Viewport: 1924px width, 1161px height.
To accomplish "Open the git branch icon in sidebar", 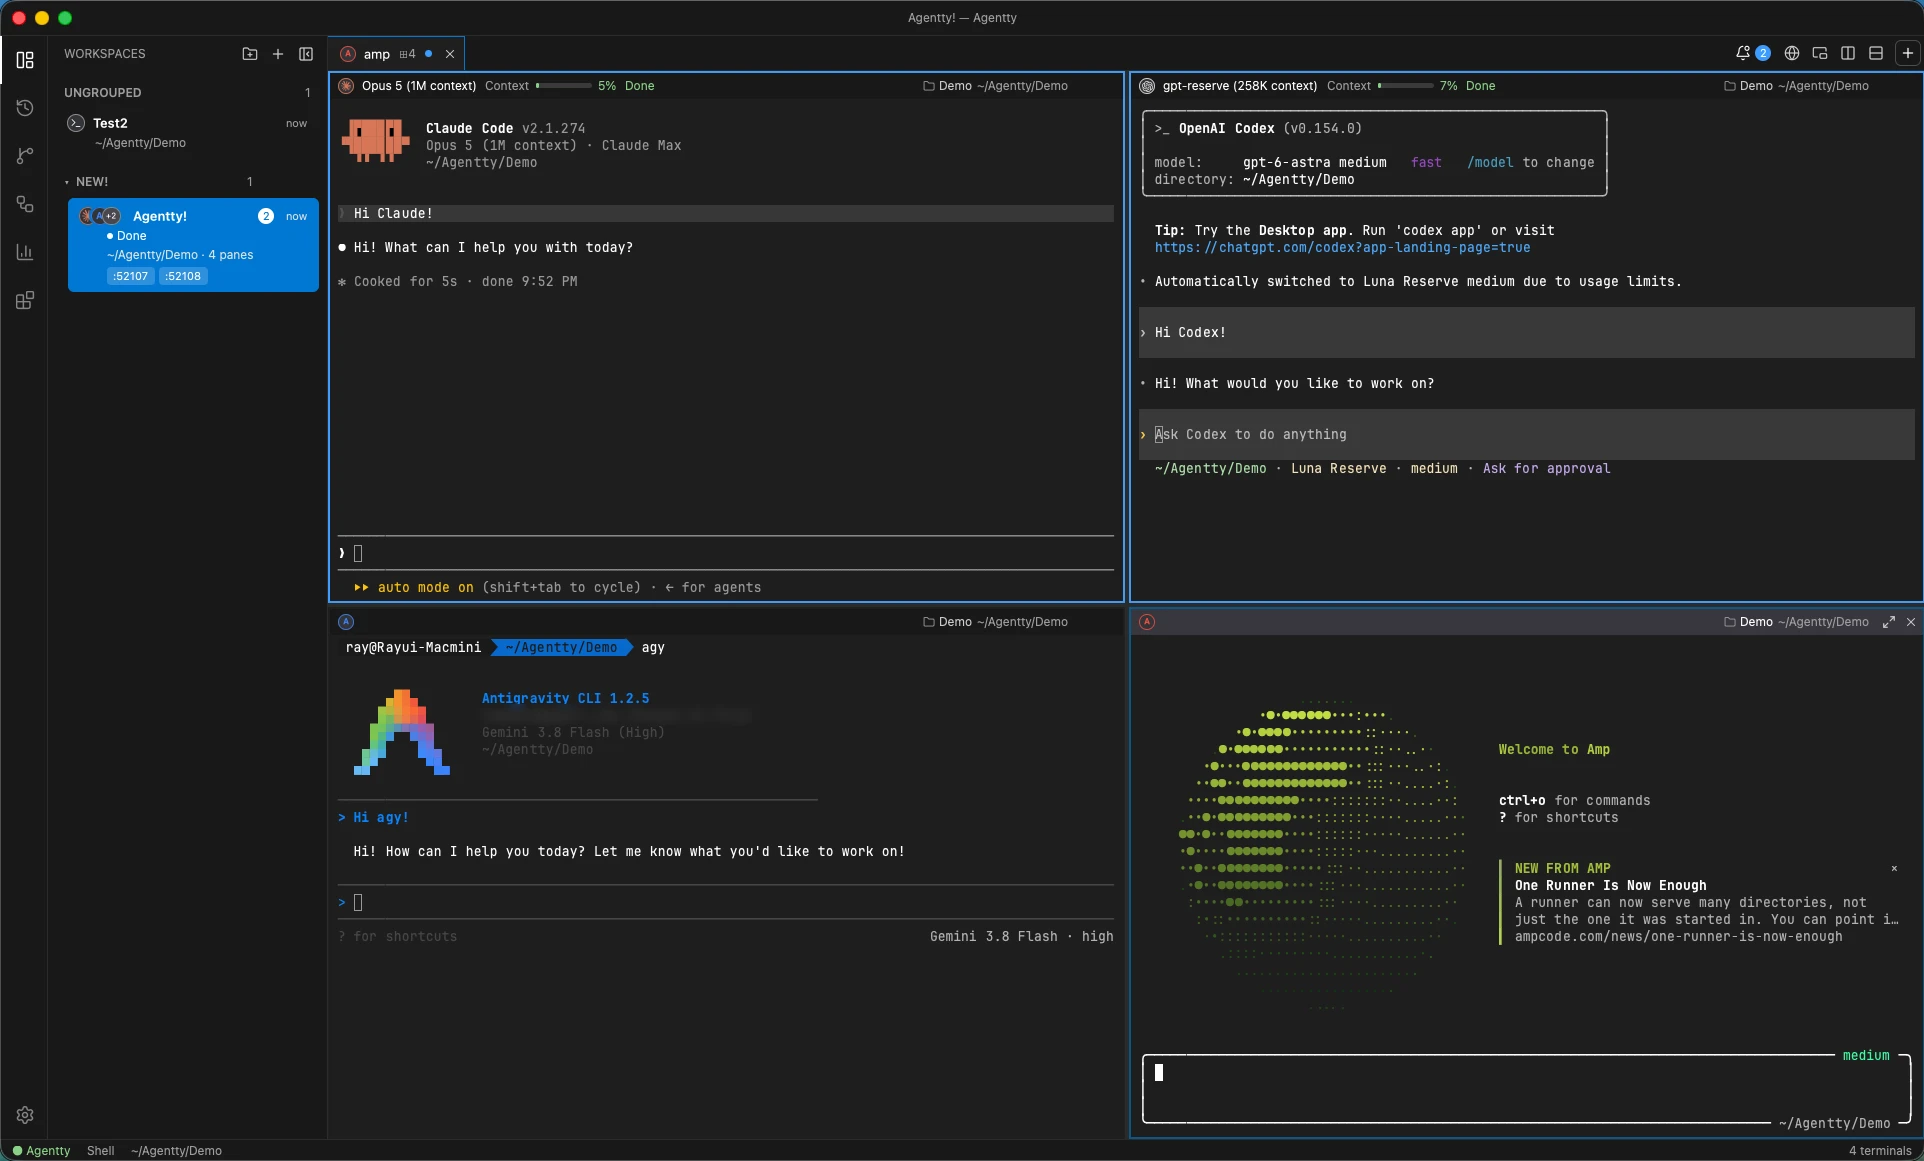I will tap(25, 156).
